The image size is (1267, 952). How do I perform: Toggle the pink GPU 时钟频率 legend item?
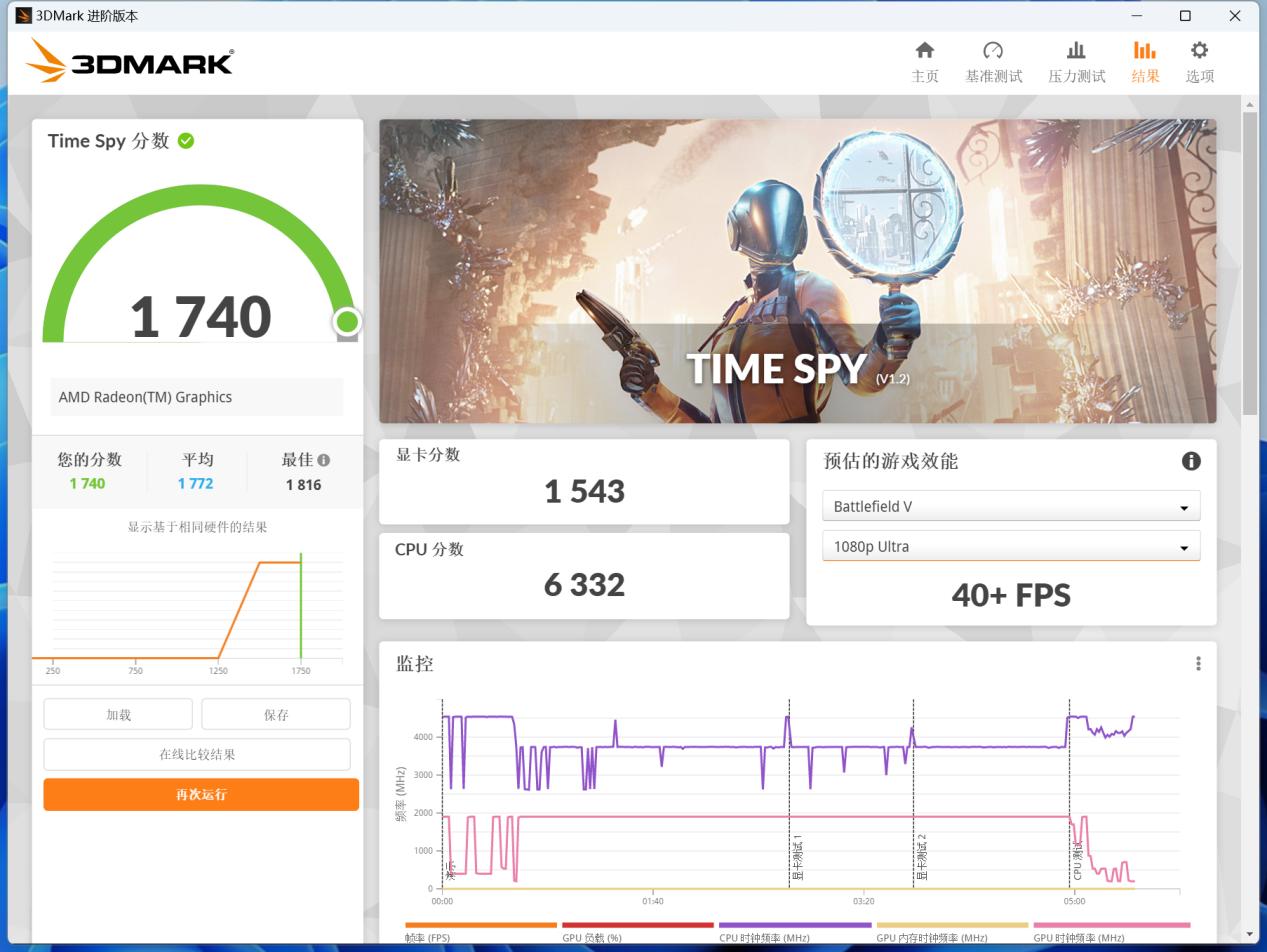(1111, 932)
